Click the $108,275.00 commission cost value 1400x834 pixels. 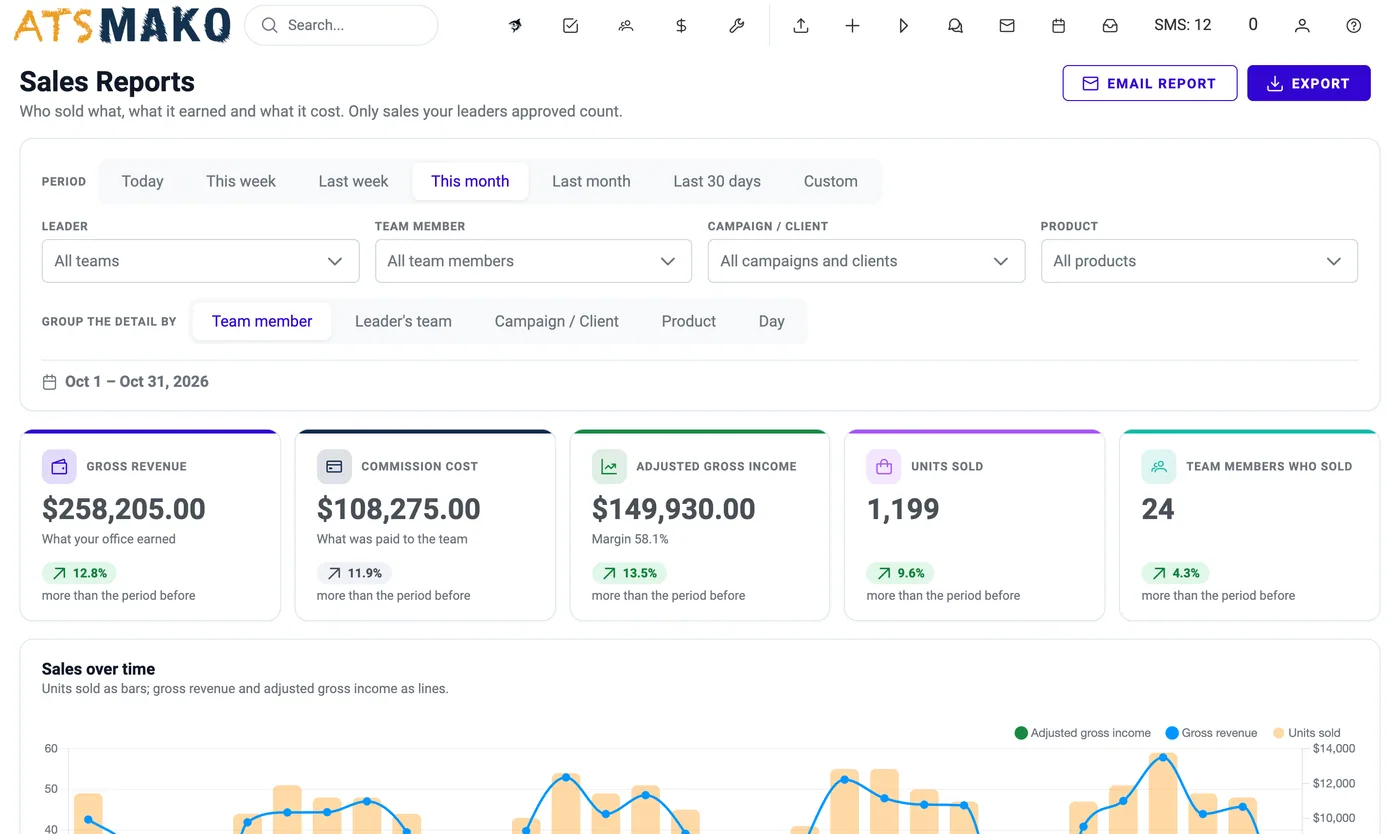coord(399,509)
